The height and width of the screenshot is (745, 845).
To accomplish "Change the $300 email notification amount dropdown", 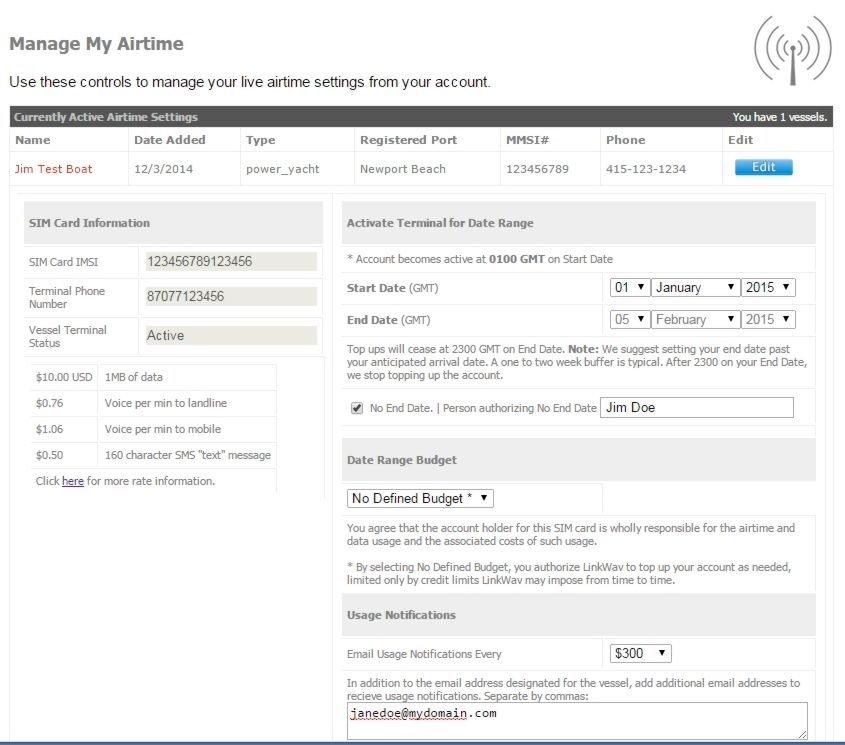I will pyautogui.click(x=640, y=653).
